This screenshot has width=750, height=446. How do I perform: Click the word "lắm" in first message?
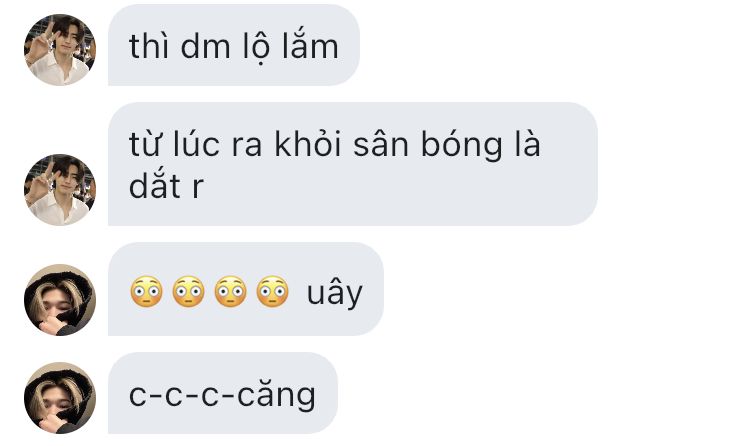[x=310, y=45]
